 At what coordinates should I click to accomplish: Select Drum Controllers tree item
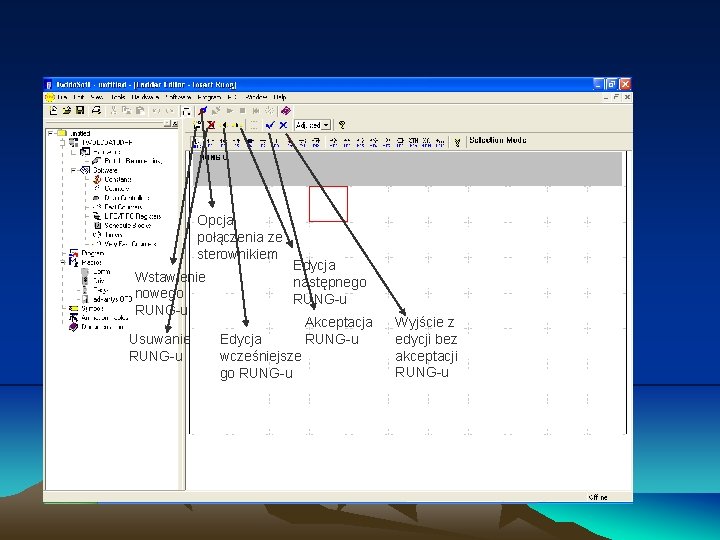[127, 198]
